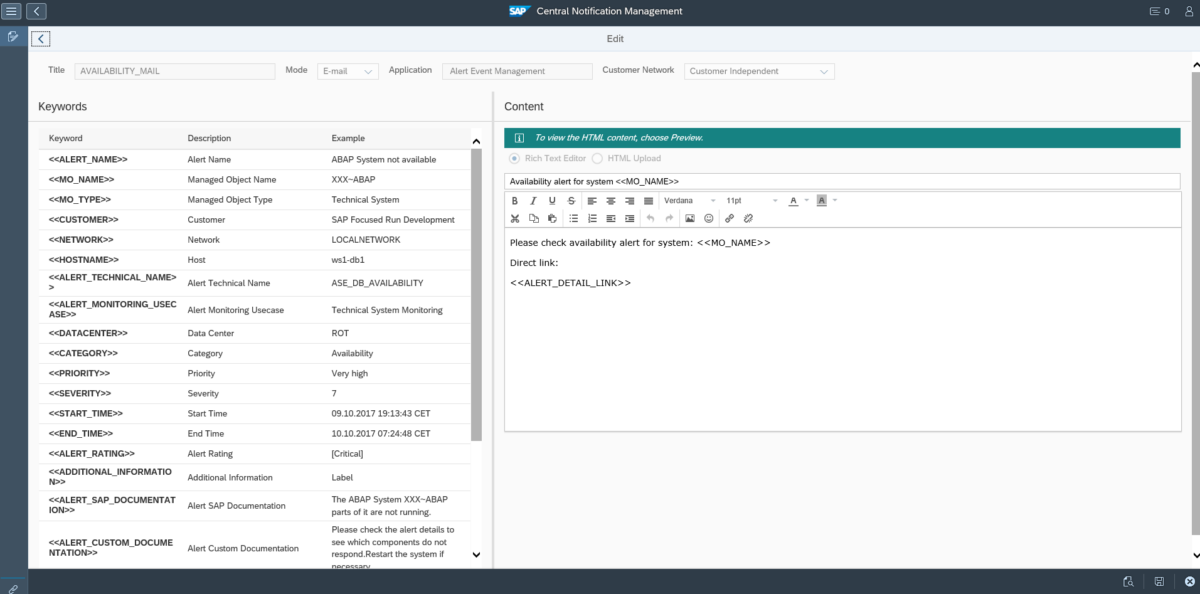1200x594 pixels.
Task: Insert an emoticon
Action: 709,218
